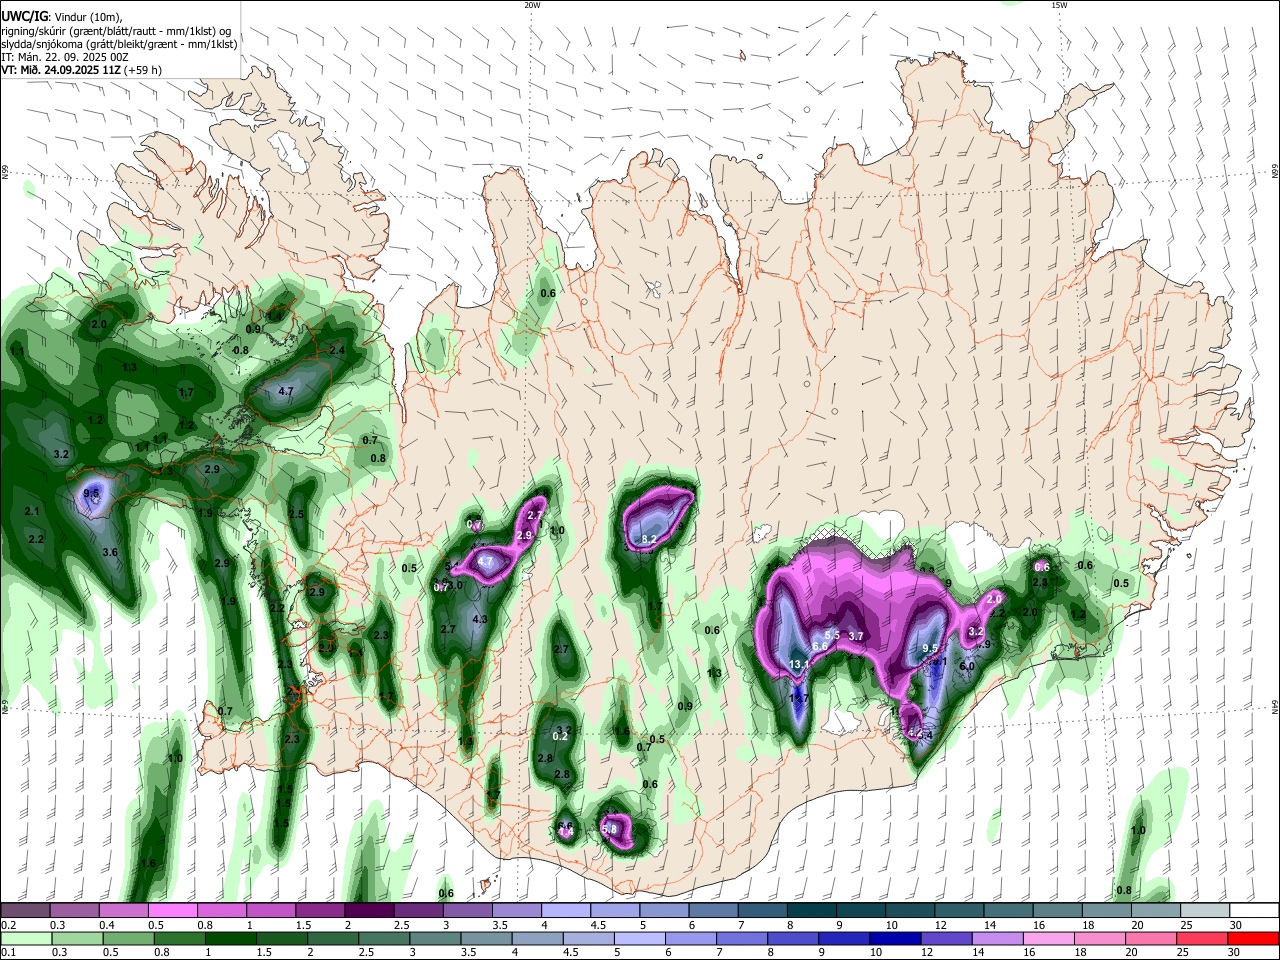Screen dimensions: 1280x960
Task: Click the 'IT: Mán. 22. 09. 2025 00Z' line
Action: [64, 57]
